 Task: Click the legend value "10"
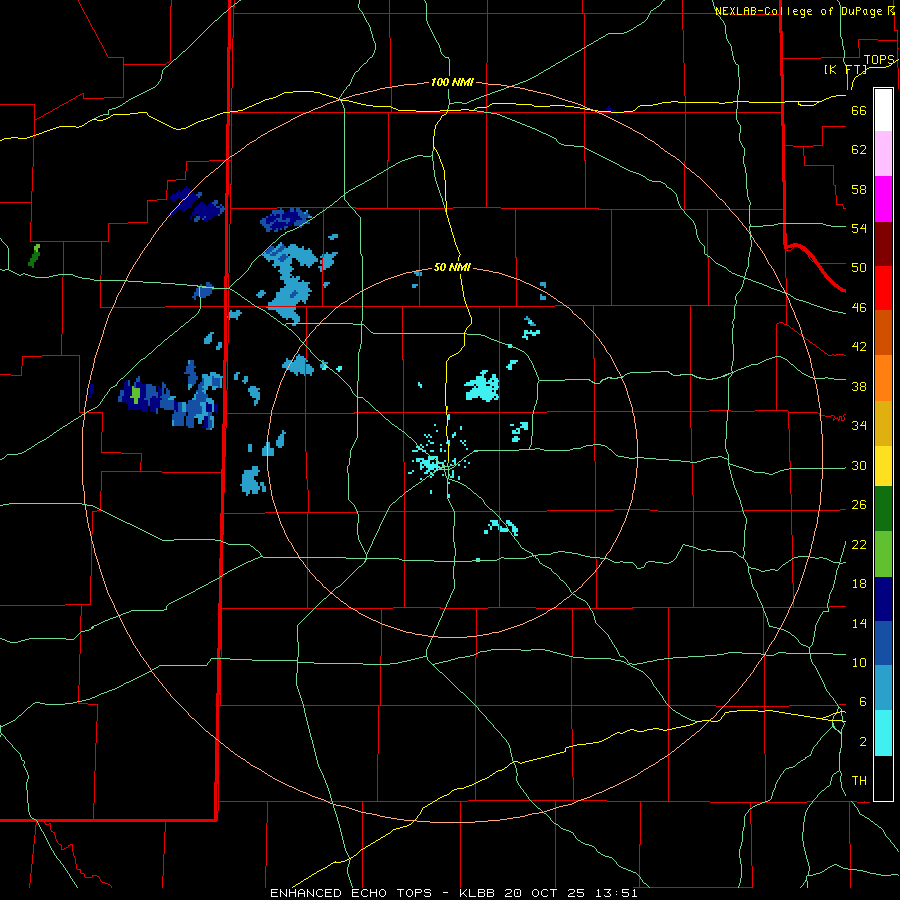(859, 662)
